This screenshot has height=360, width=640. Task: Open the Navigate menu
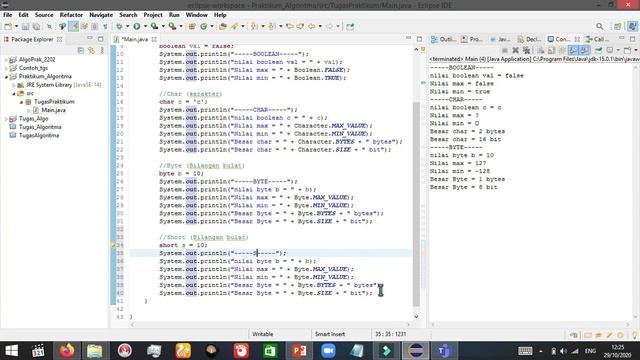click(x=101, y=15)
